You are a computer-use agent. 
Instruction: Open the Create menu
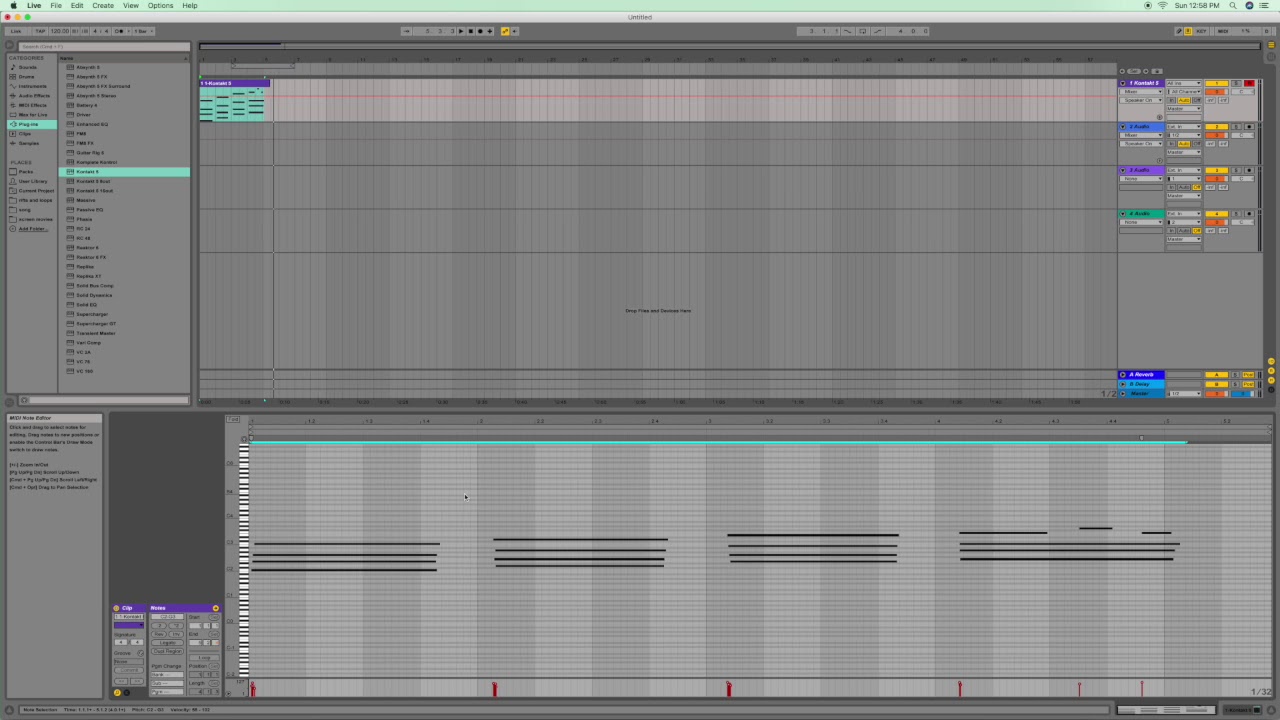coord(103,5)
